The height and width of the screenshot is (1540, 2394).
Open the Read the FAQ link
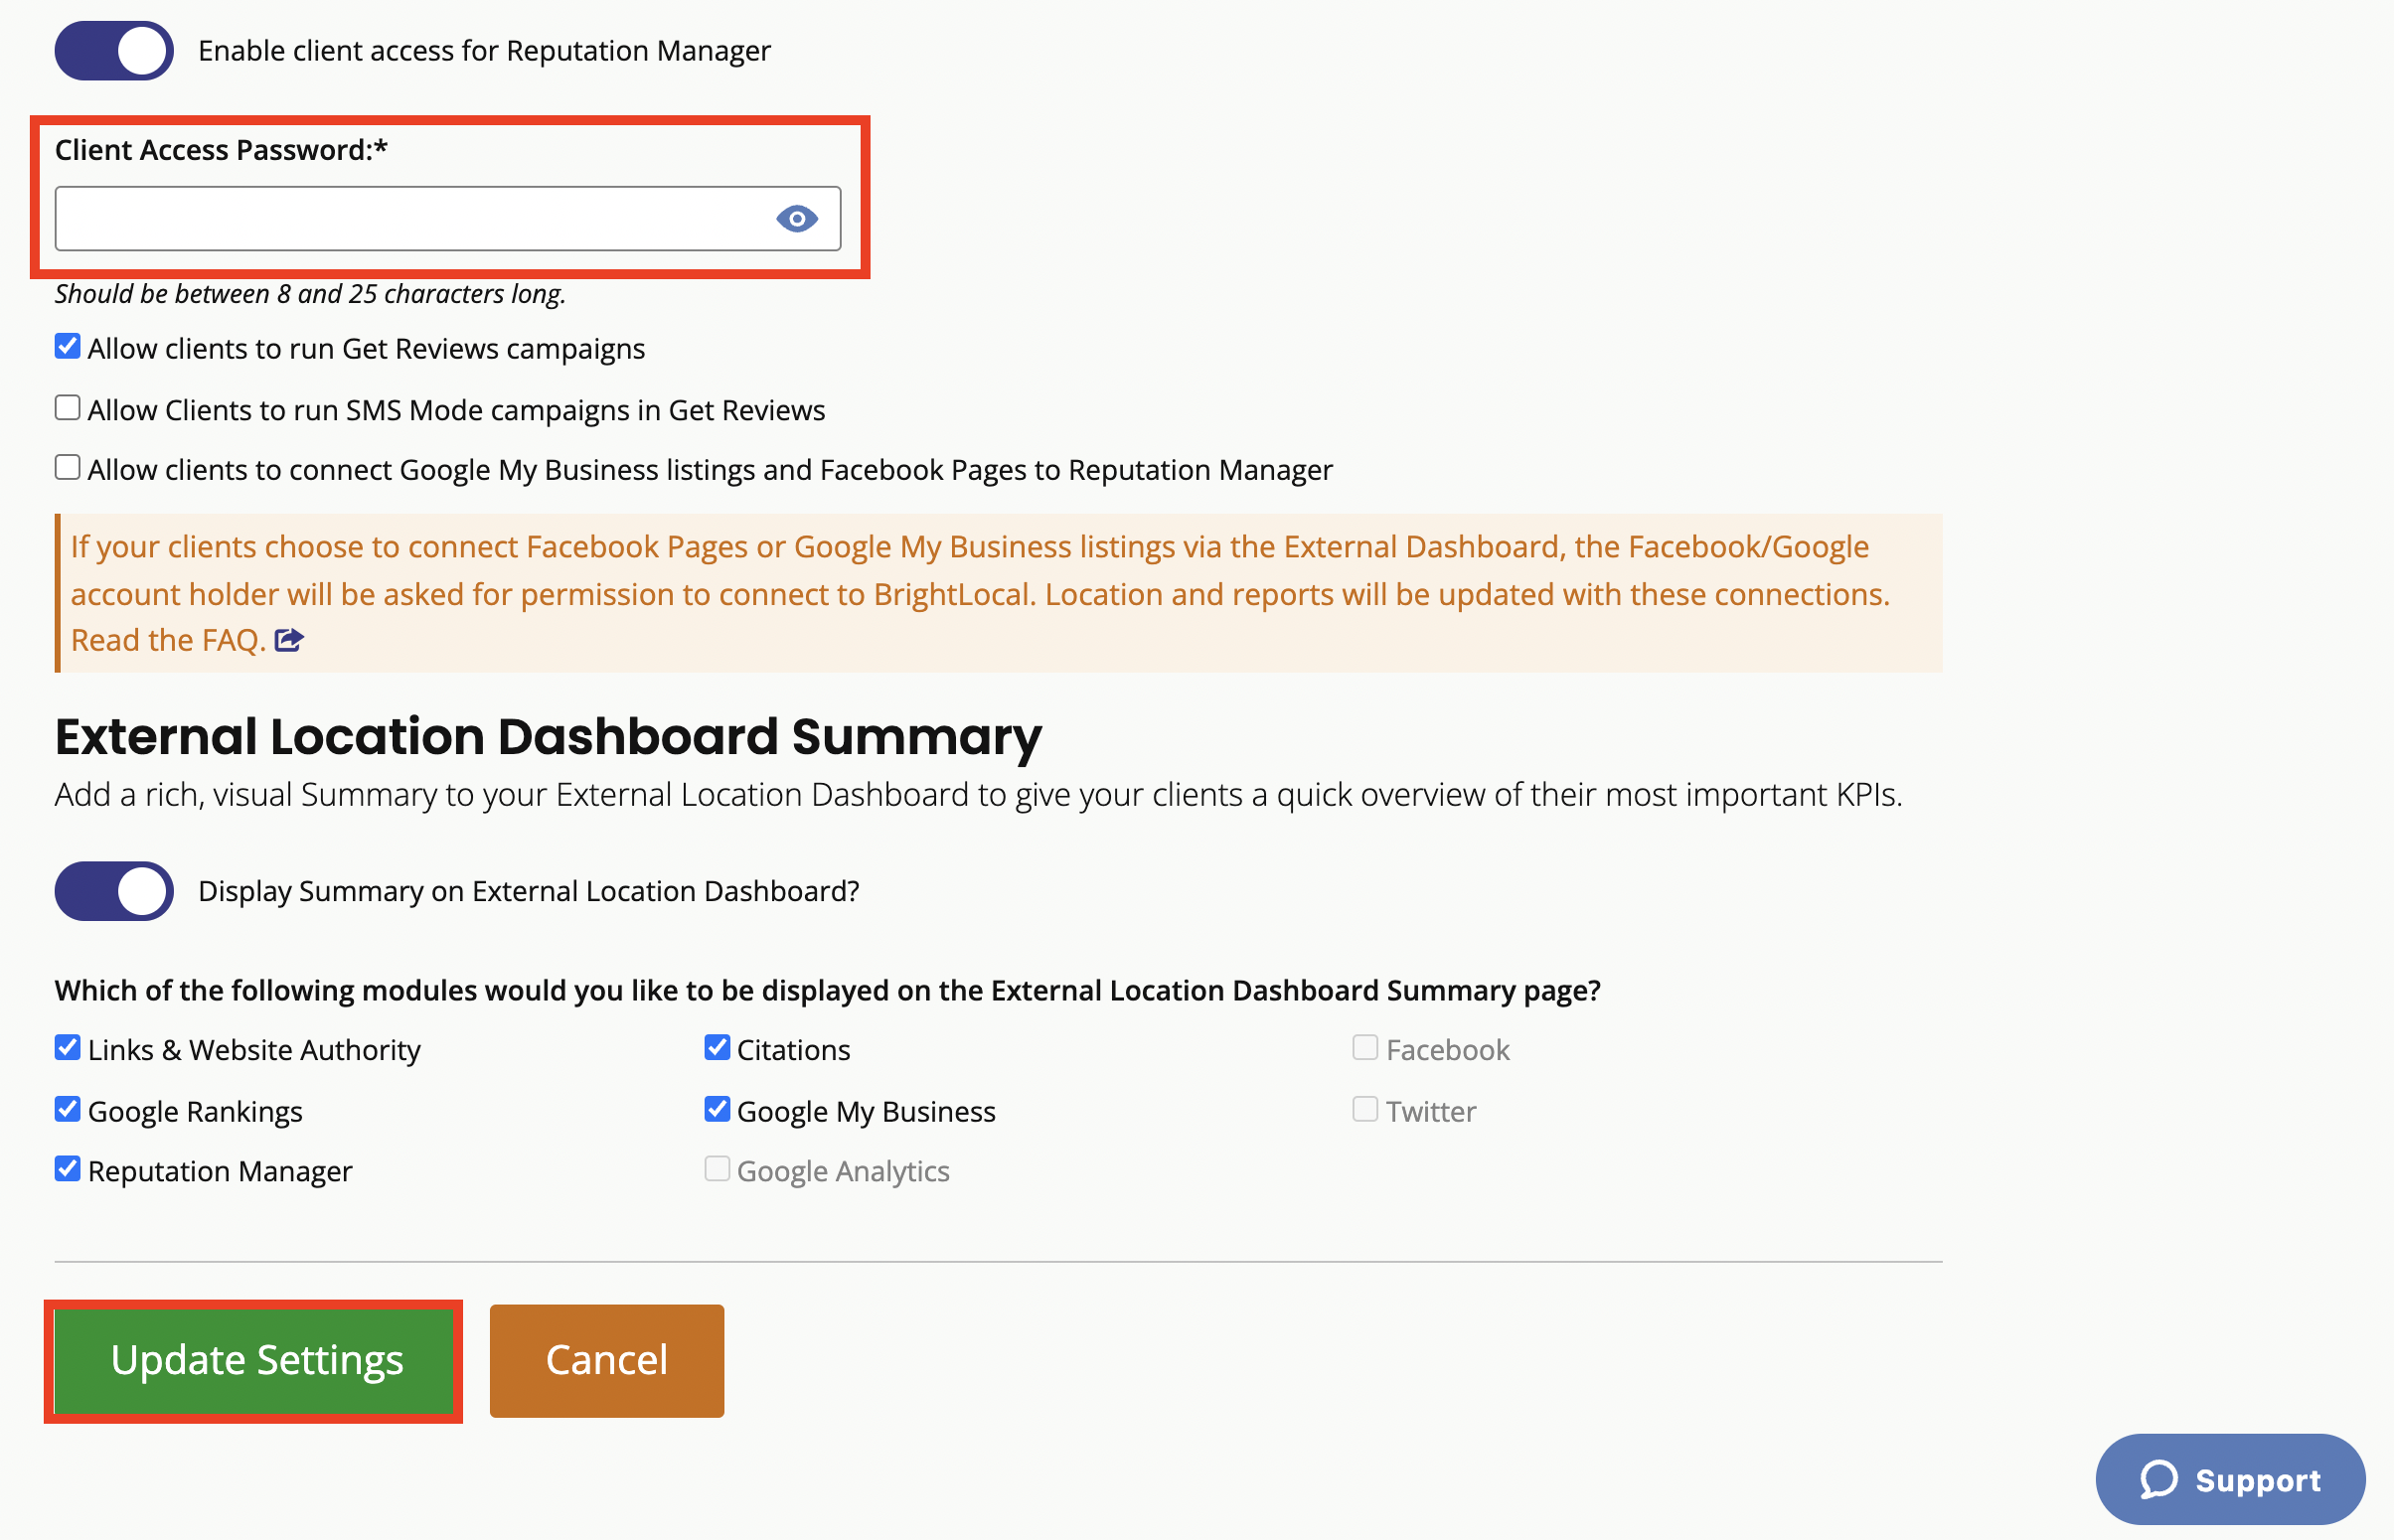[168, 640]
